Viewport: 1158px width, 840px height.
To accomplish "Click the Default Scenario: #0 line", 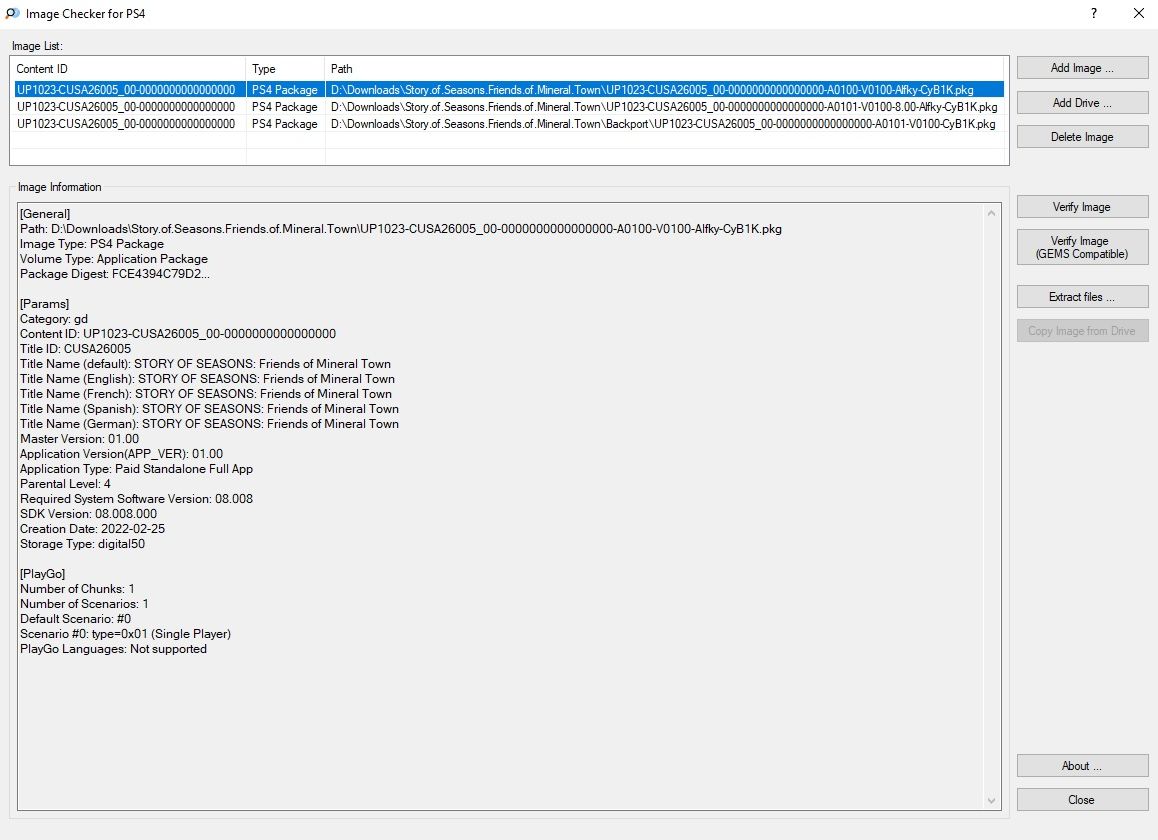I will coord(75,619).
